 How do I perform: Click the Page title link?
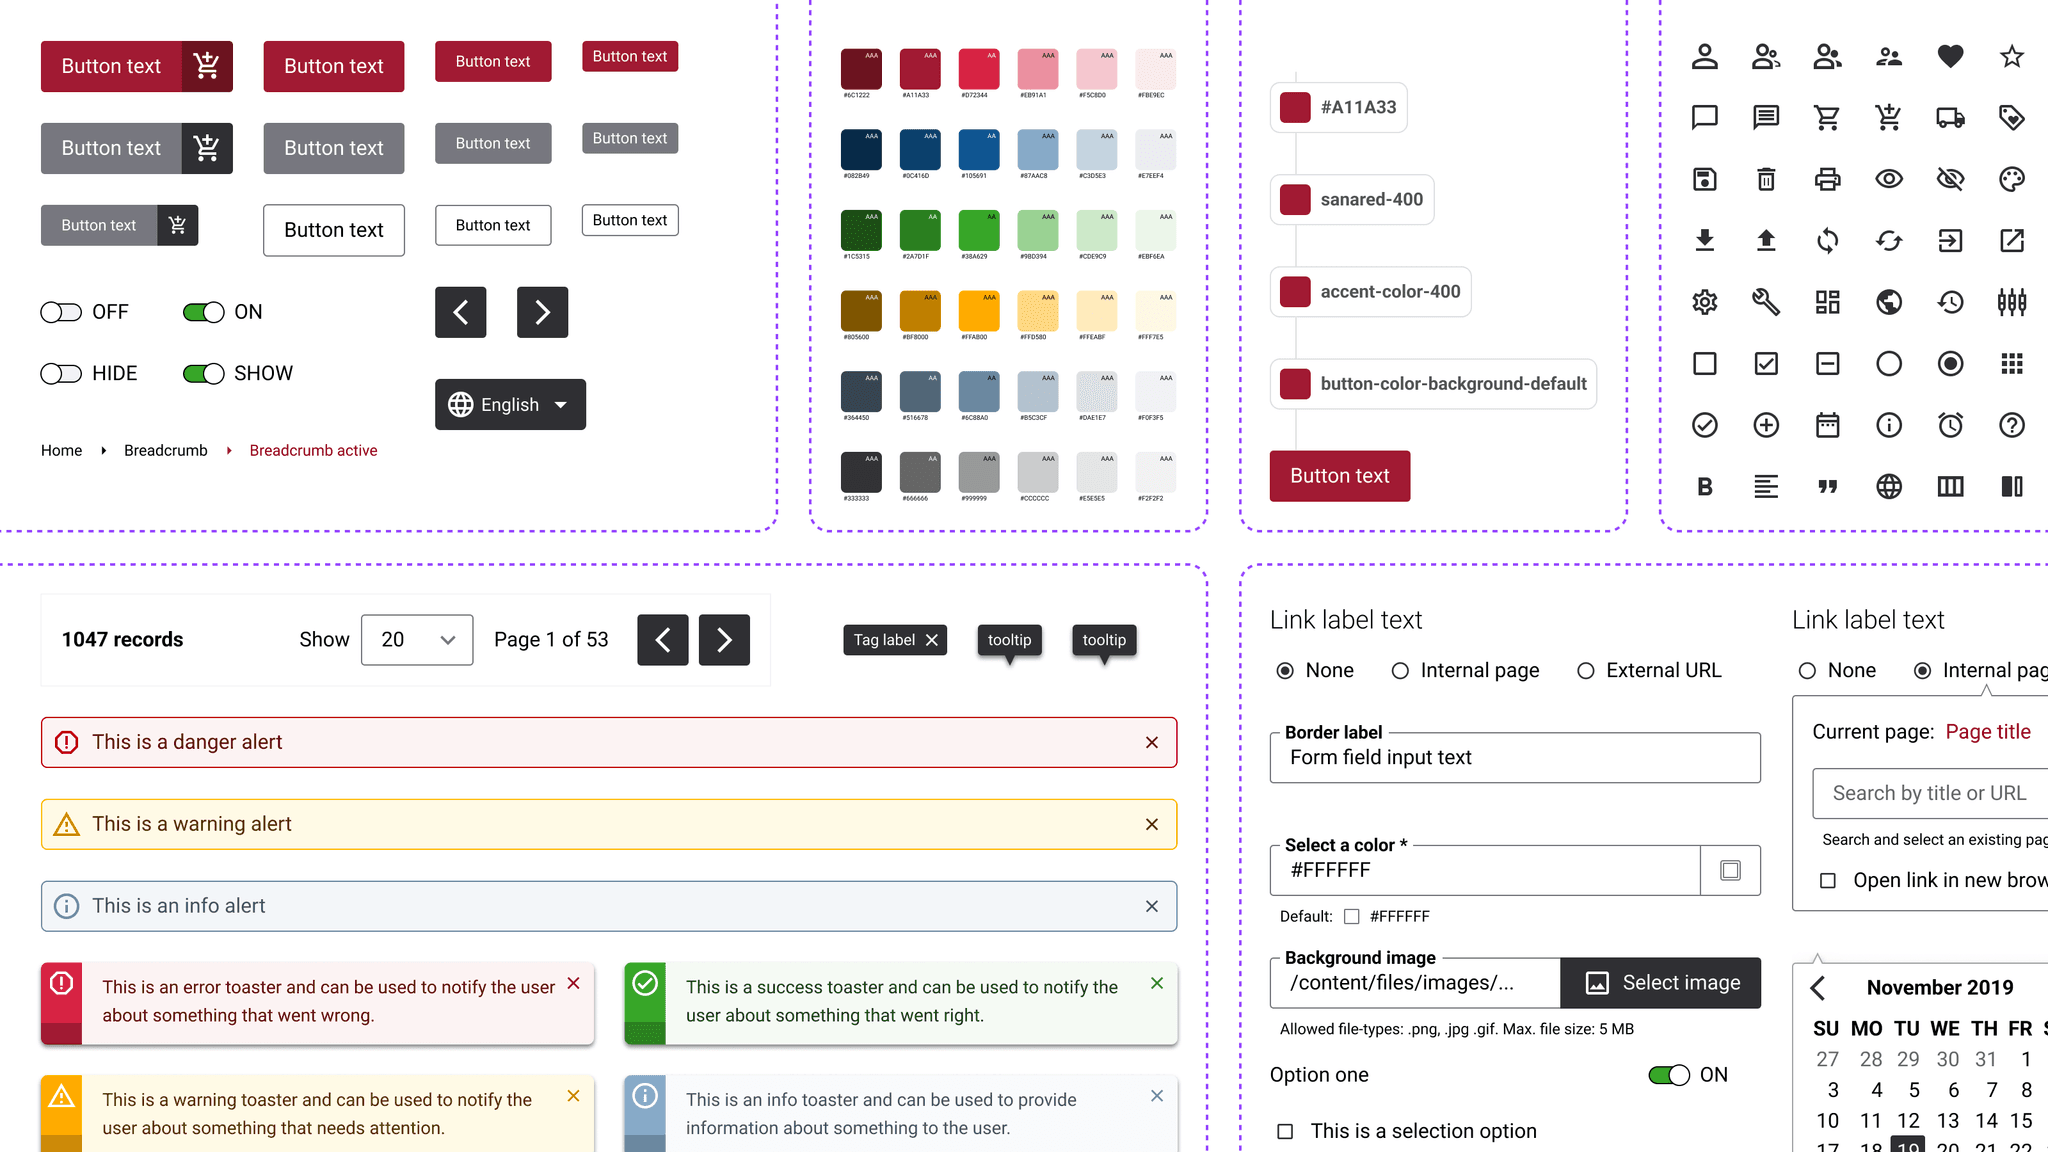1987,732
